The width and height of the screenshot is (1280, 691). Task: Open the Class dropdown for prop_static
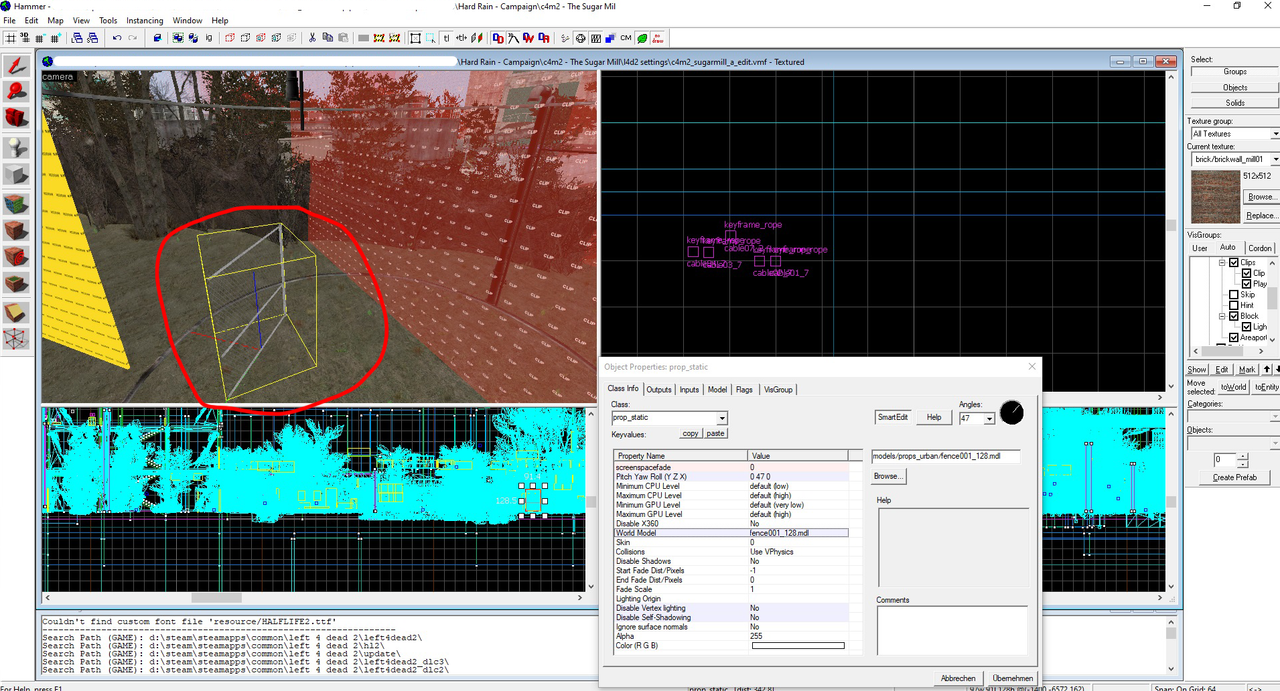coord(722,418)
